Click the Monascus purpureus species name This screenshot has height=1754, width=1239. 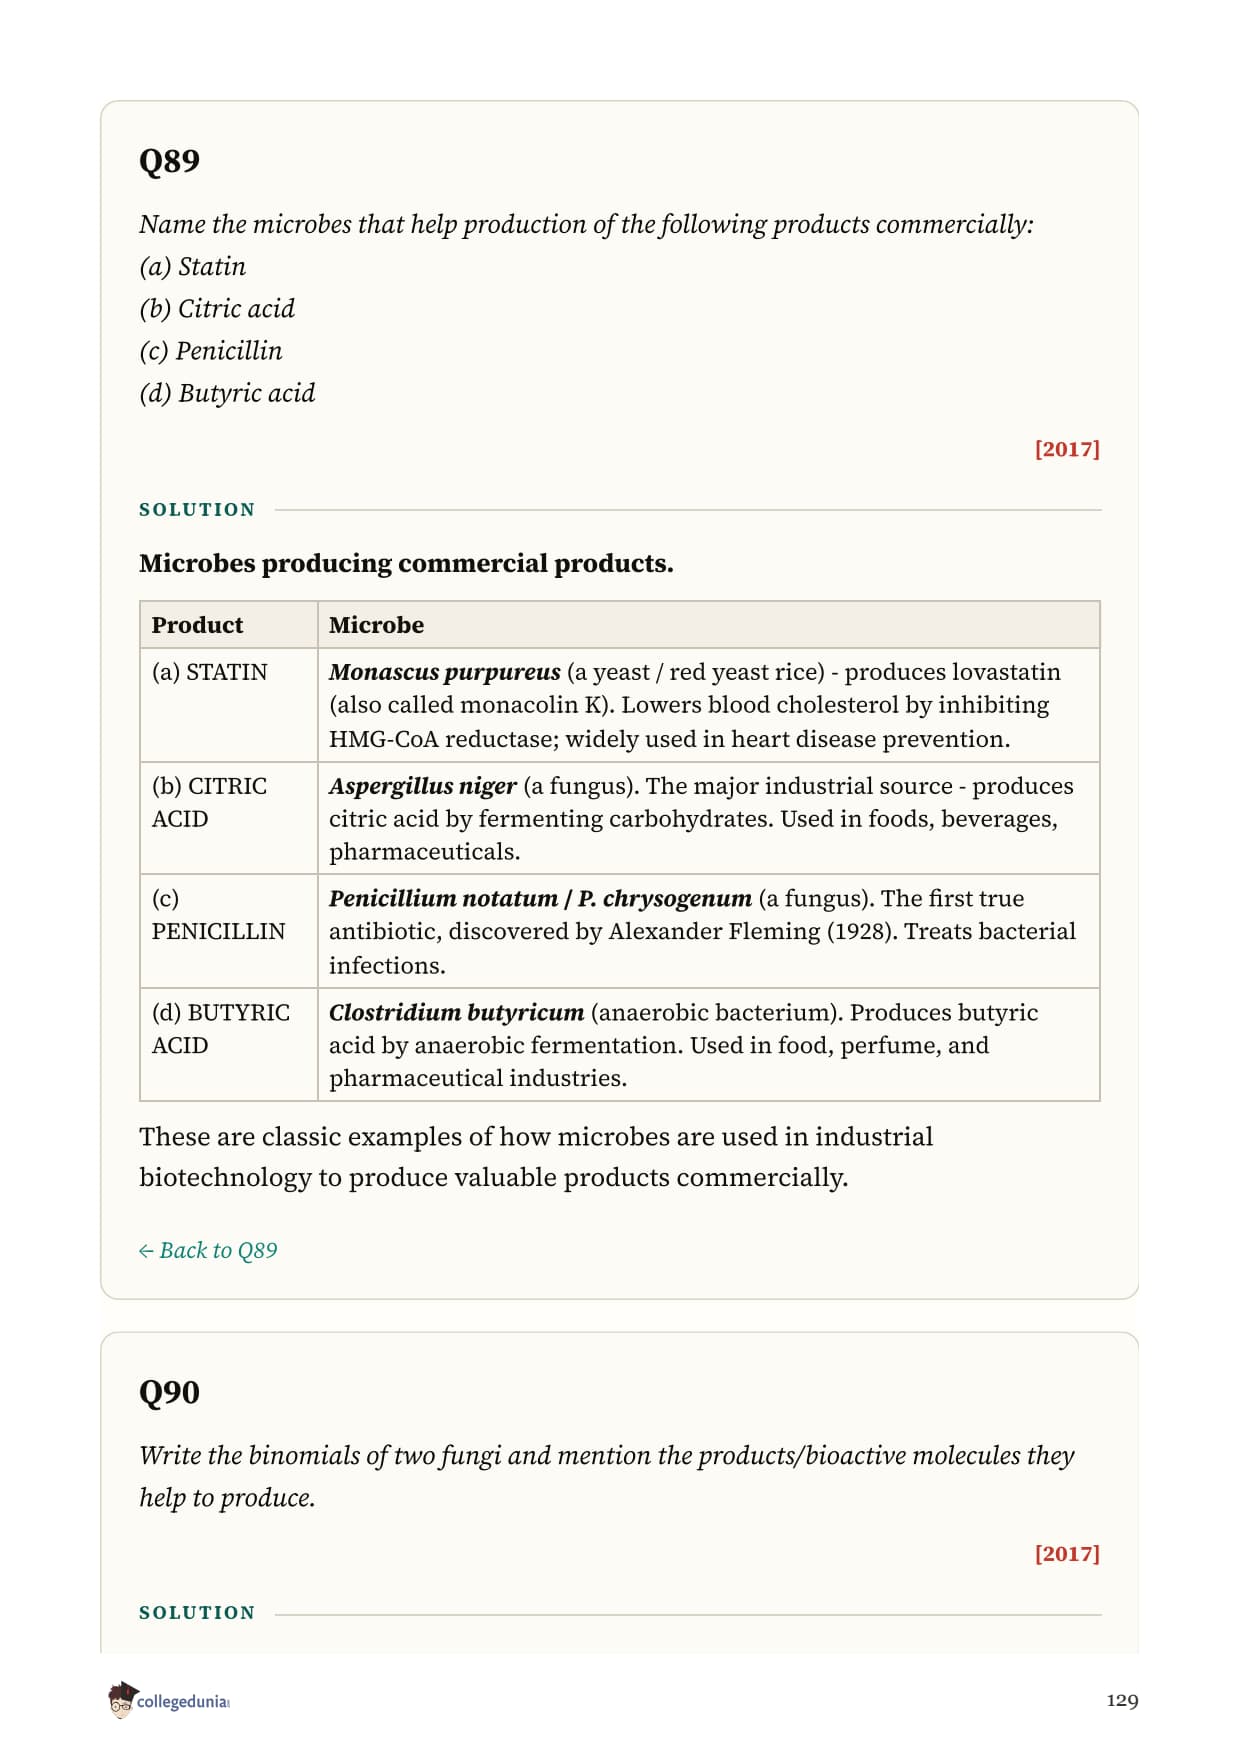445,672
